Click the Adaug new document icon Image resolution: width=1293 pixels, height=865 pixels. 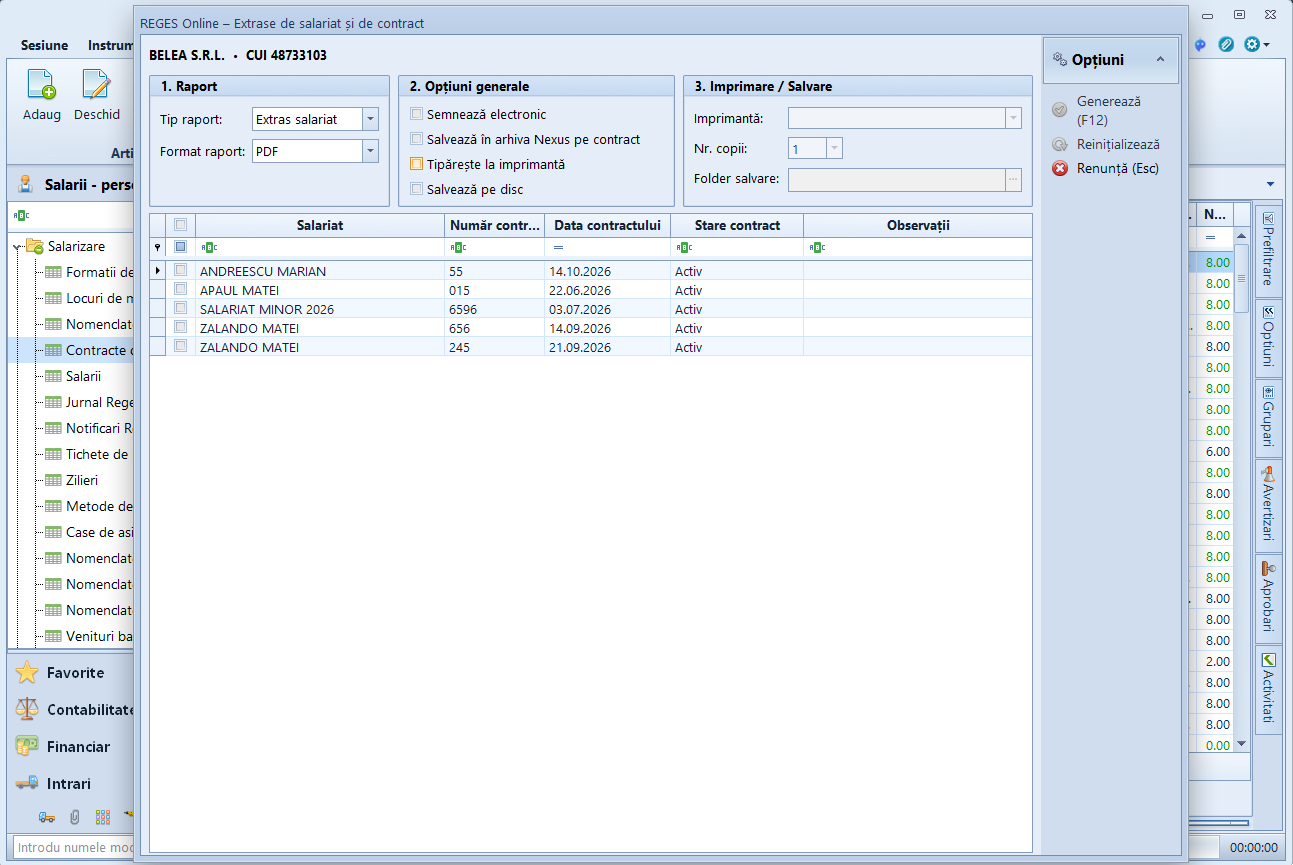pyautogui.click(x=42, y=84)
